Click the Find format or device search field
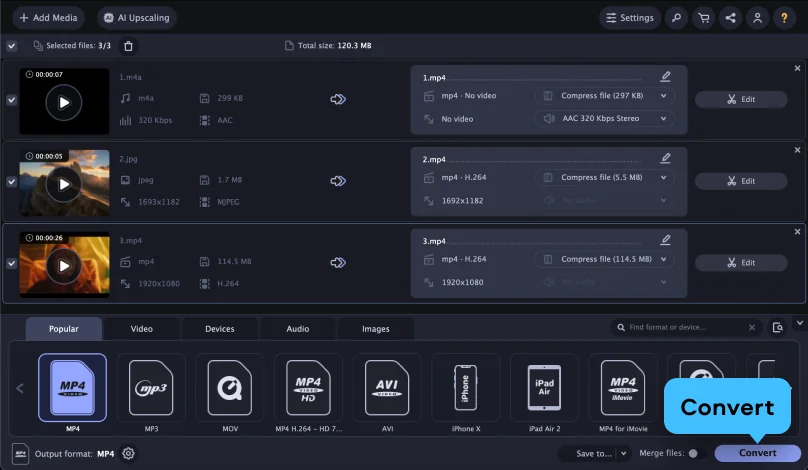Image resolution: width=808 pixels, height=470 pixels. 689,327
